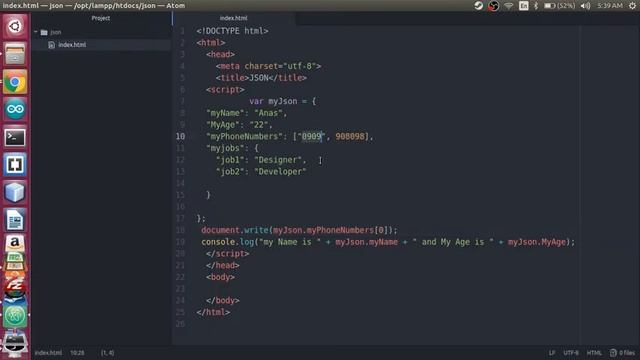
Task: Click the document.write statement
Action: click(299, 230)
